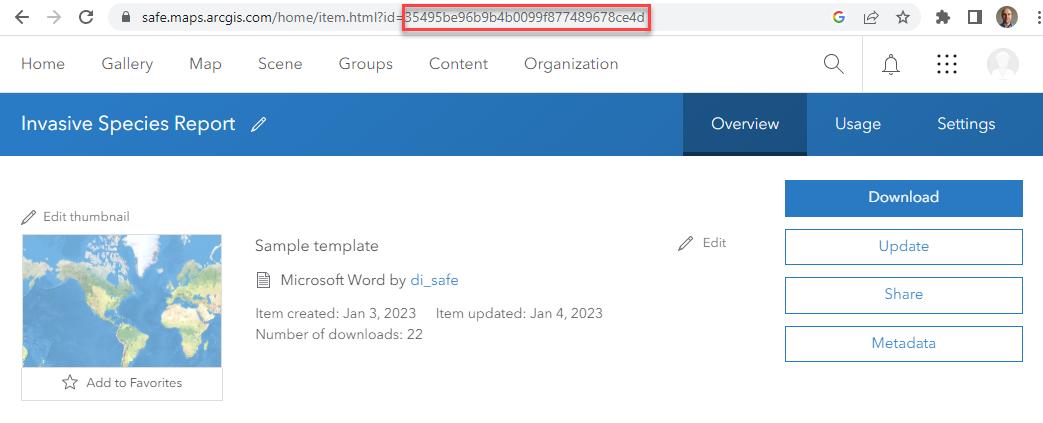Reload the page with refresh icon
The image size is (1043, 423).
click(x=86, y=18)
